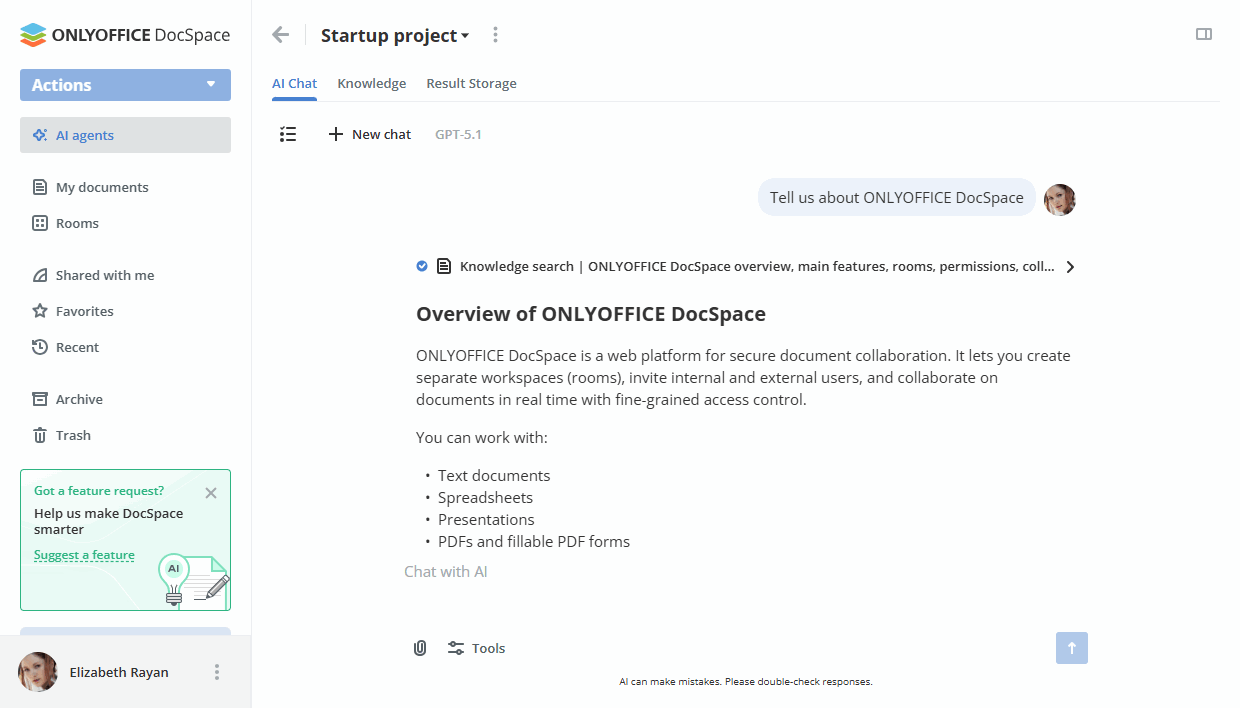Click the Suggest a feature link
This screenshot has width=1240, height=708.
84,555
